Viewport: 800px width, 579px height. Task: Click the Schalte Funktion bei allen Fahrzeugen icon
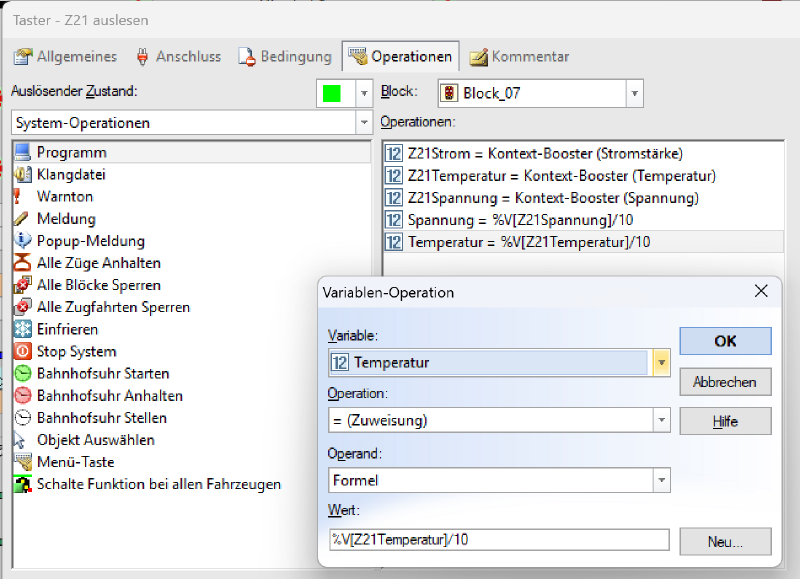point(22,484)
